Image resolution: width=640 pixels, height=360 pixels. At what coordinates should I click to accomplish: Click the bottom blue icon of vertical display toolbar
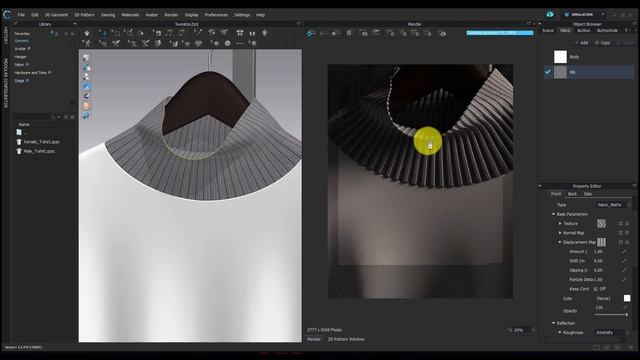point(86,116)
